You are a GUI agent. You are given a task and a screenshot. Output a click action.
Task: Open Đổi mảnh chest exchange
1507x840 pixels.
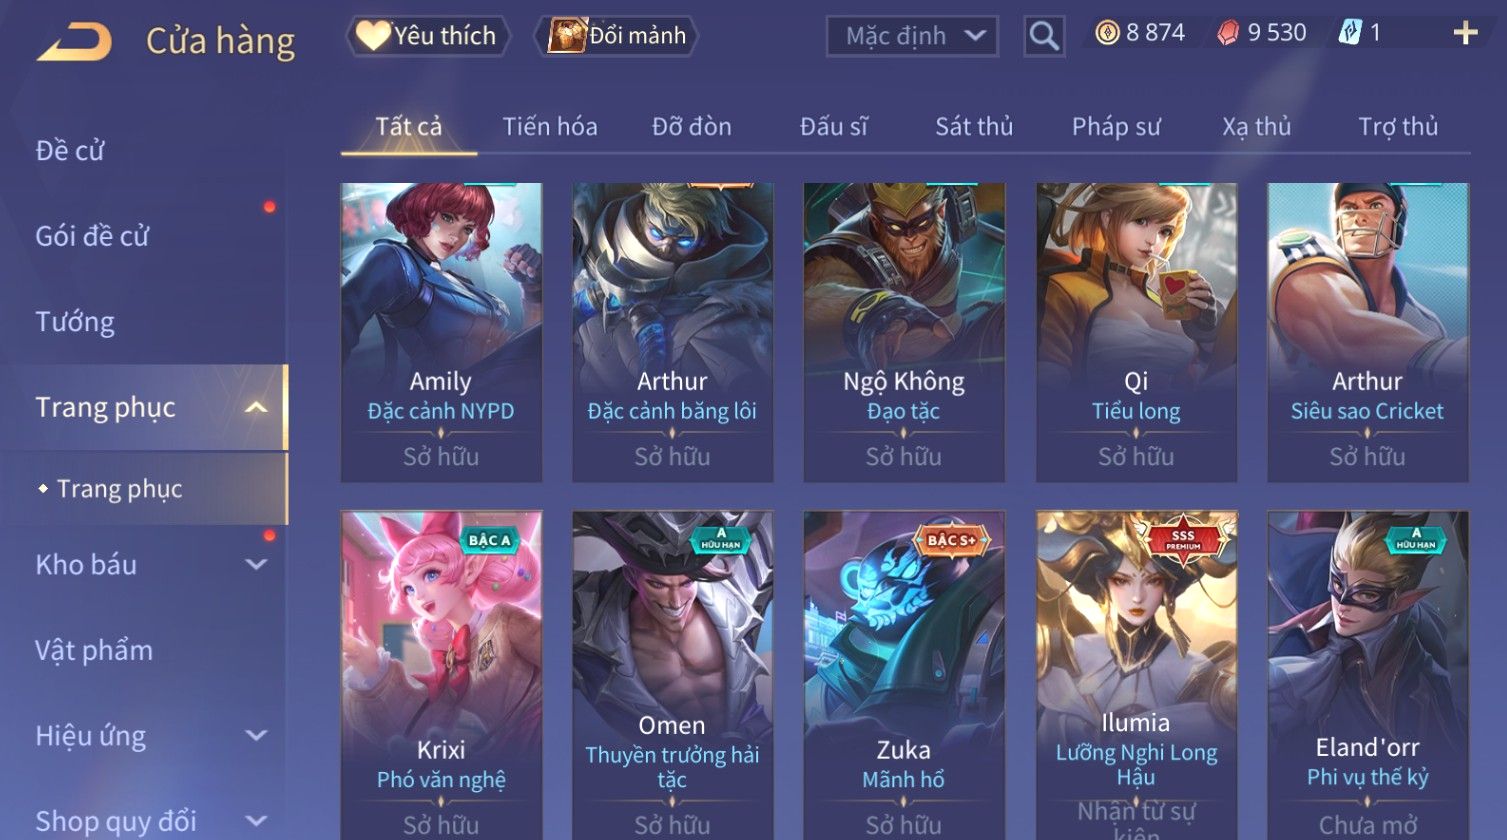[617, 36]
